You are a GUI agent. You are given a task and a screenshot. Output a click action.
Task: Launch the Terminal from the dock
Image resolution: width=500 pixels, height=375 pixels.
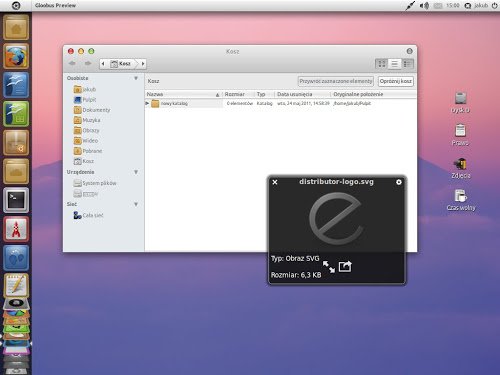(x=16, y=200)
